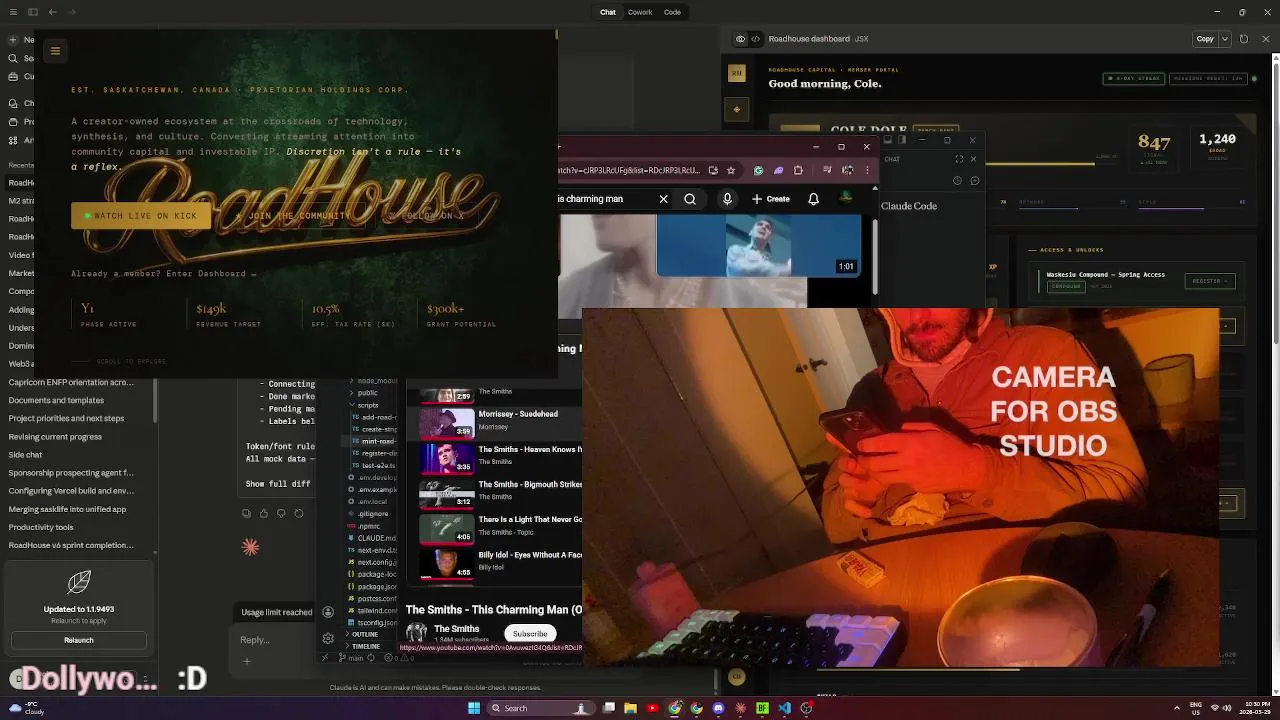Click main git branch in status bar
Image resolution: width=1280 pixels, height=720 pixels.
tap(352, 657)
